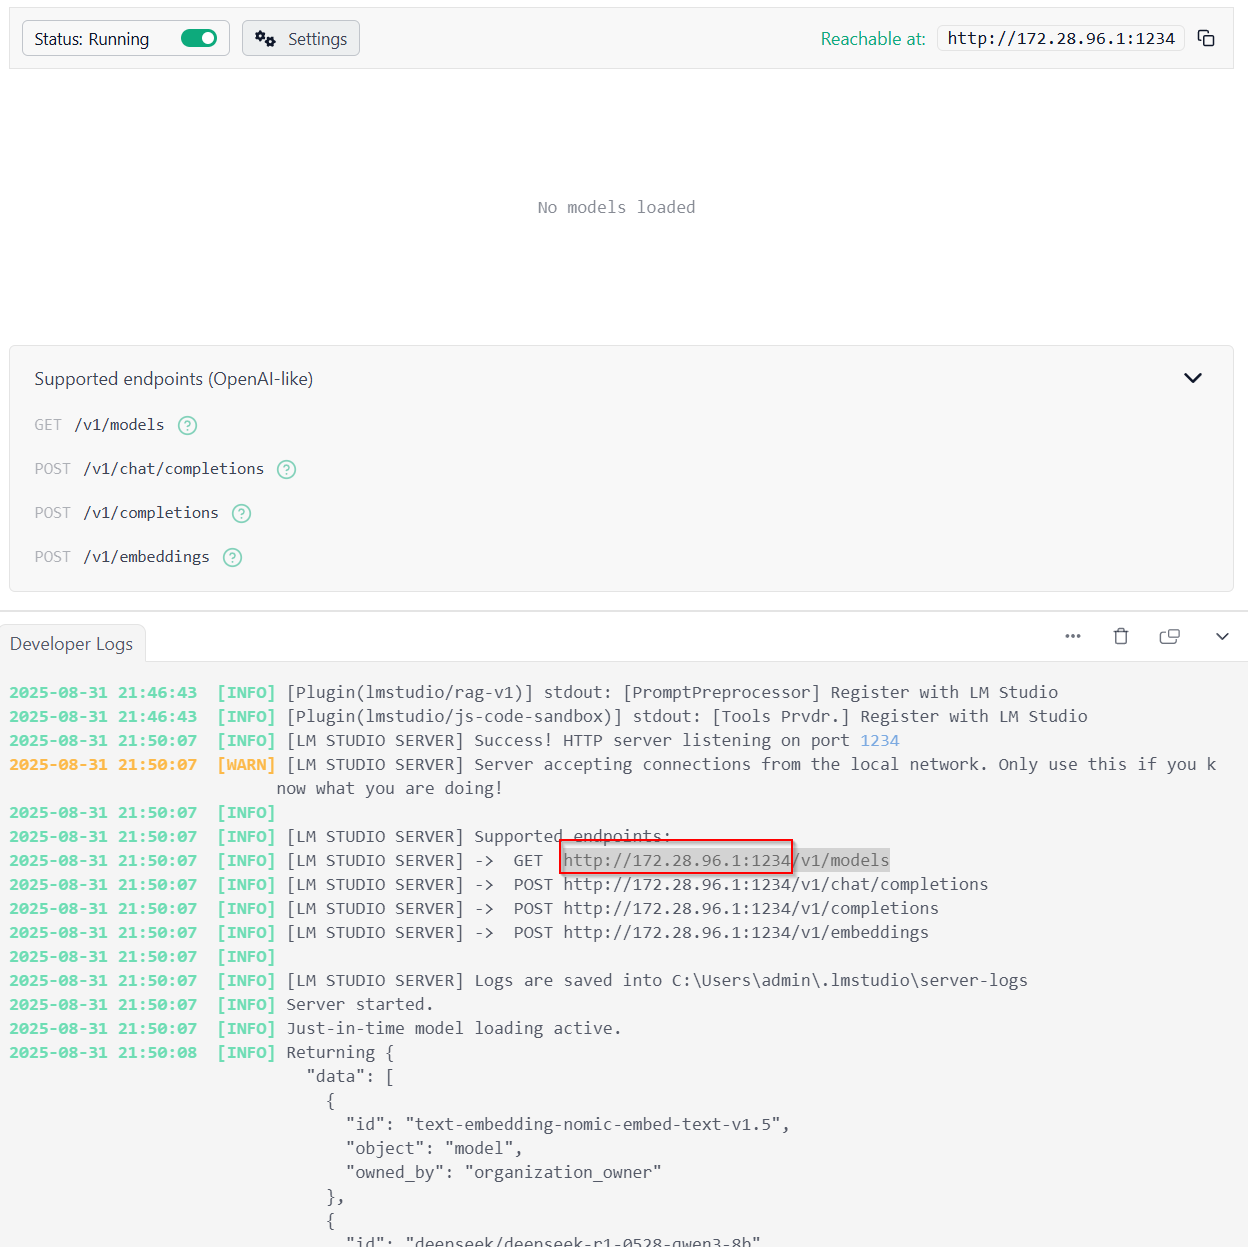Viewport: 1248px width, 1247px height.
Task: Click the Status: Running label
Action: [x=91, y=38]
